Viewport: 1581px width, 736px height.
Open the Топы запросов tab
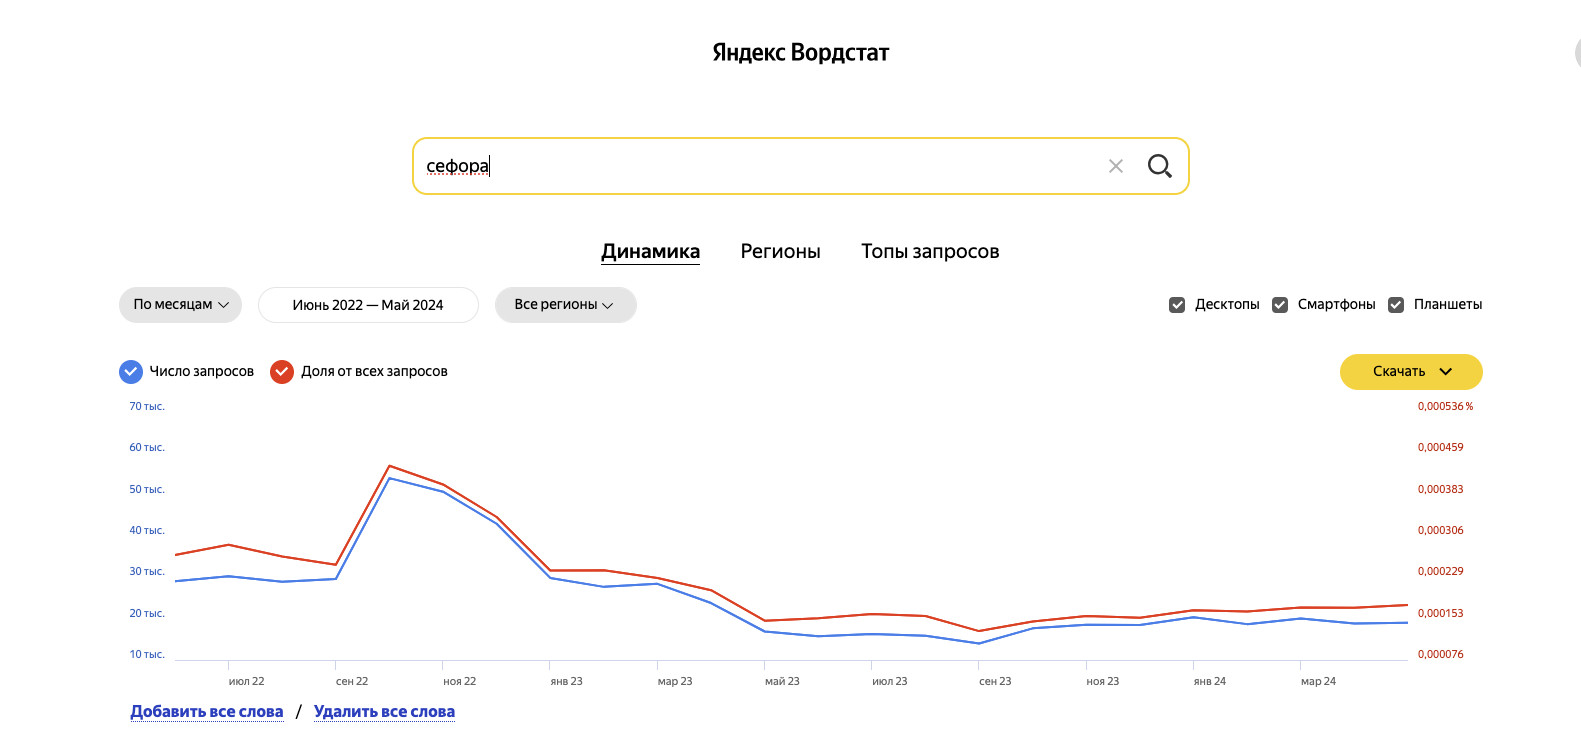click(x=930, y=252)
